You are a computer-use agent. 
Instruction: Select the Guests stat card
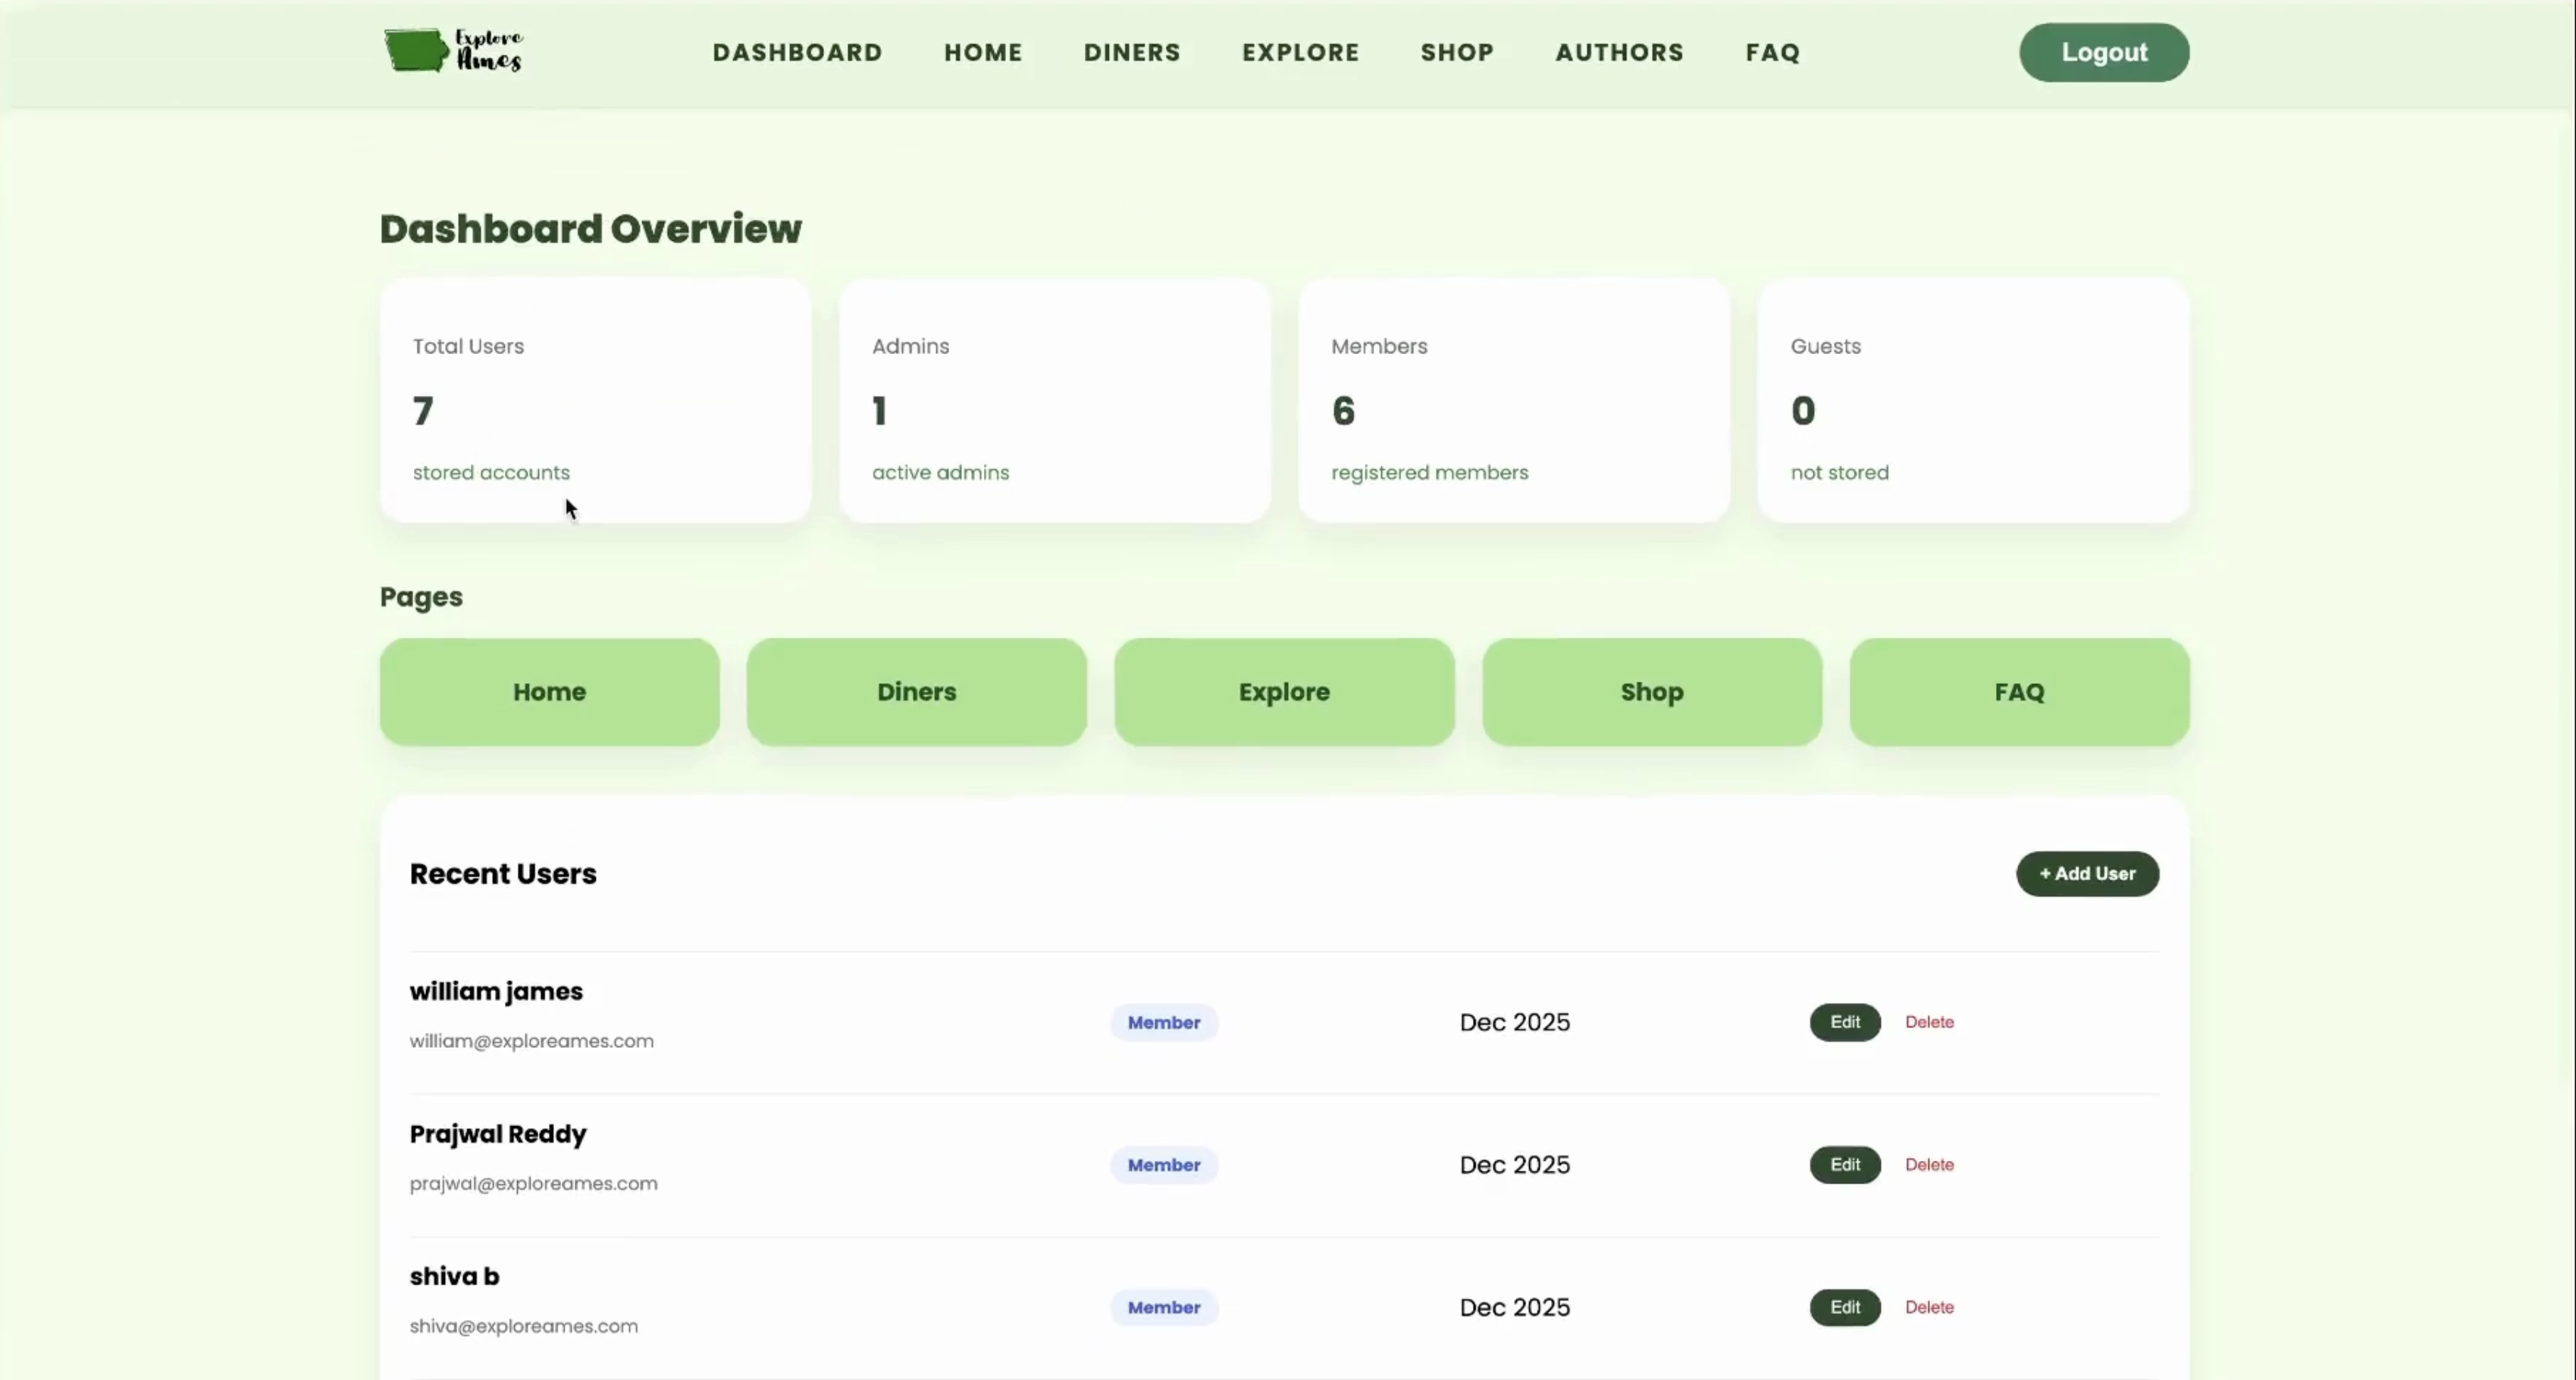pos(1973,400)
